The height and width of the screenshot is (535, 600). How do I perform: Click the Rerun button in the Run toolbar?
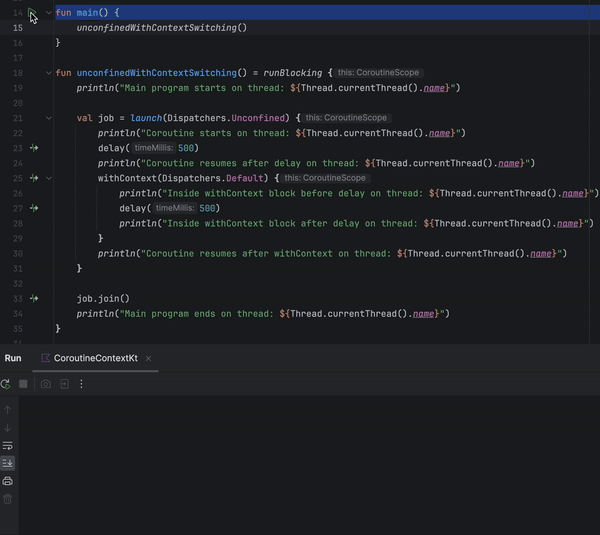(7, 384)
